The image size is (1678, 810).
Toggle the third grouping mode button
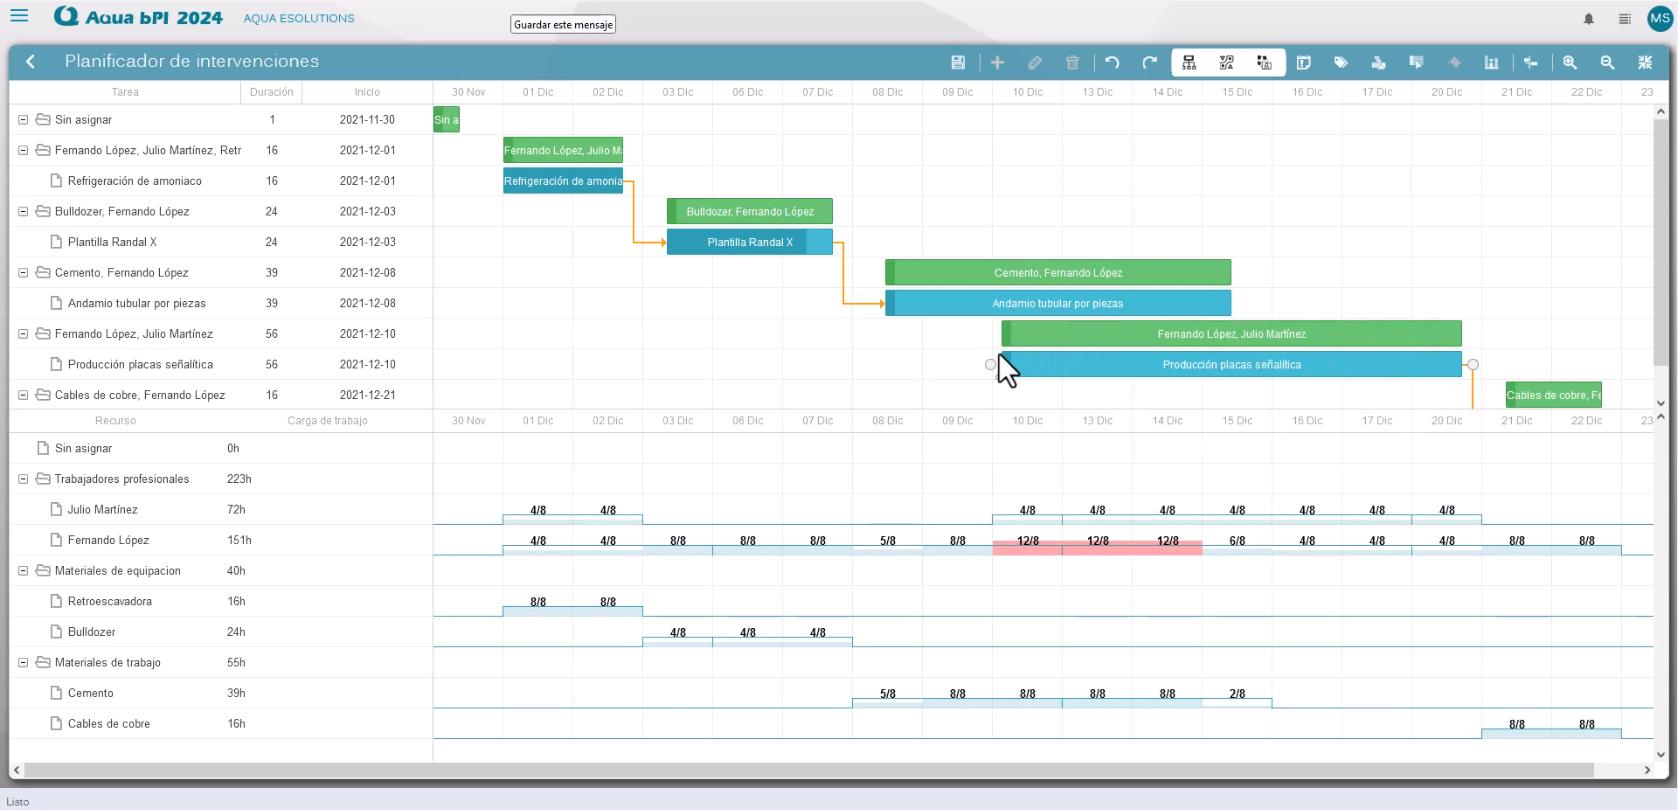click(1264, 62)
